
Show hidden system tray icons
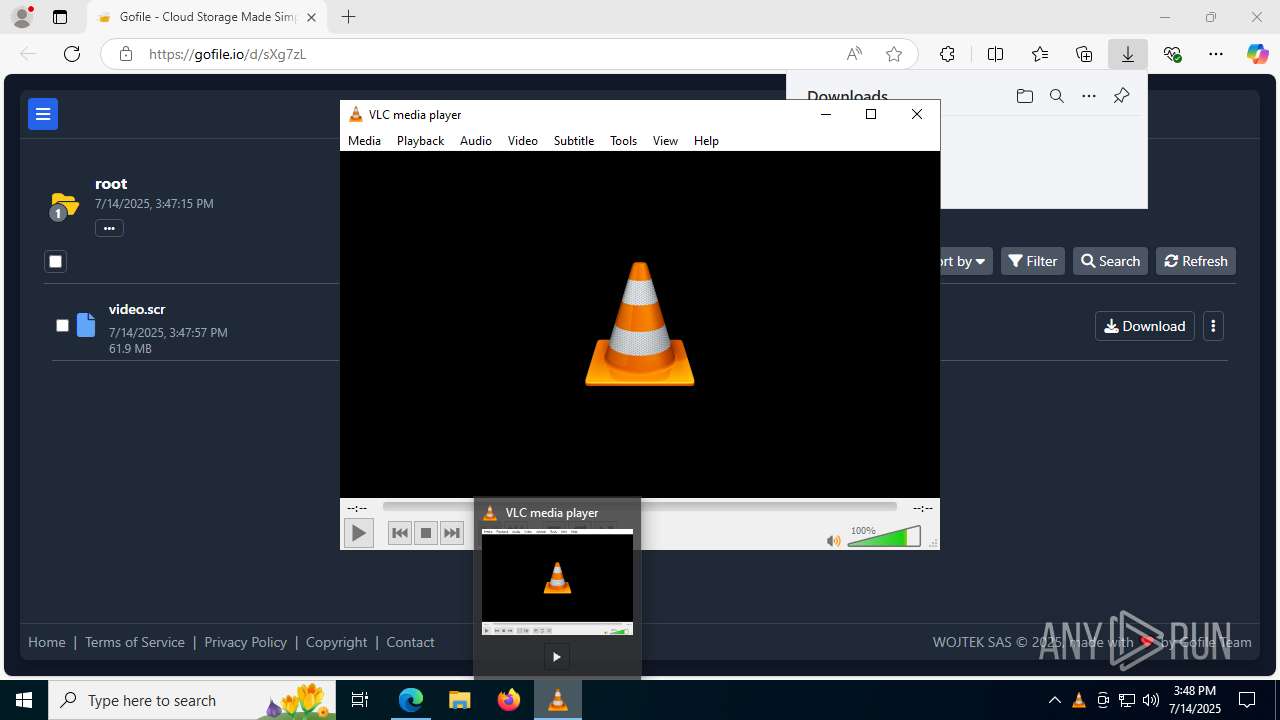point(1055,700)
